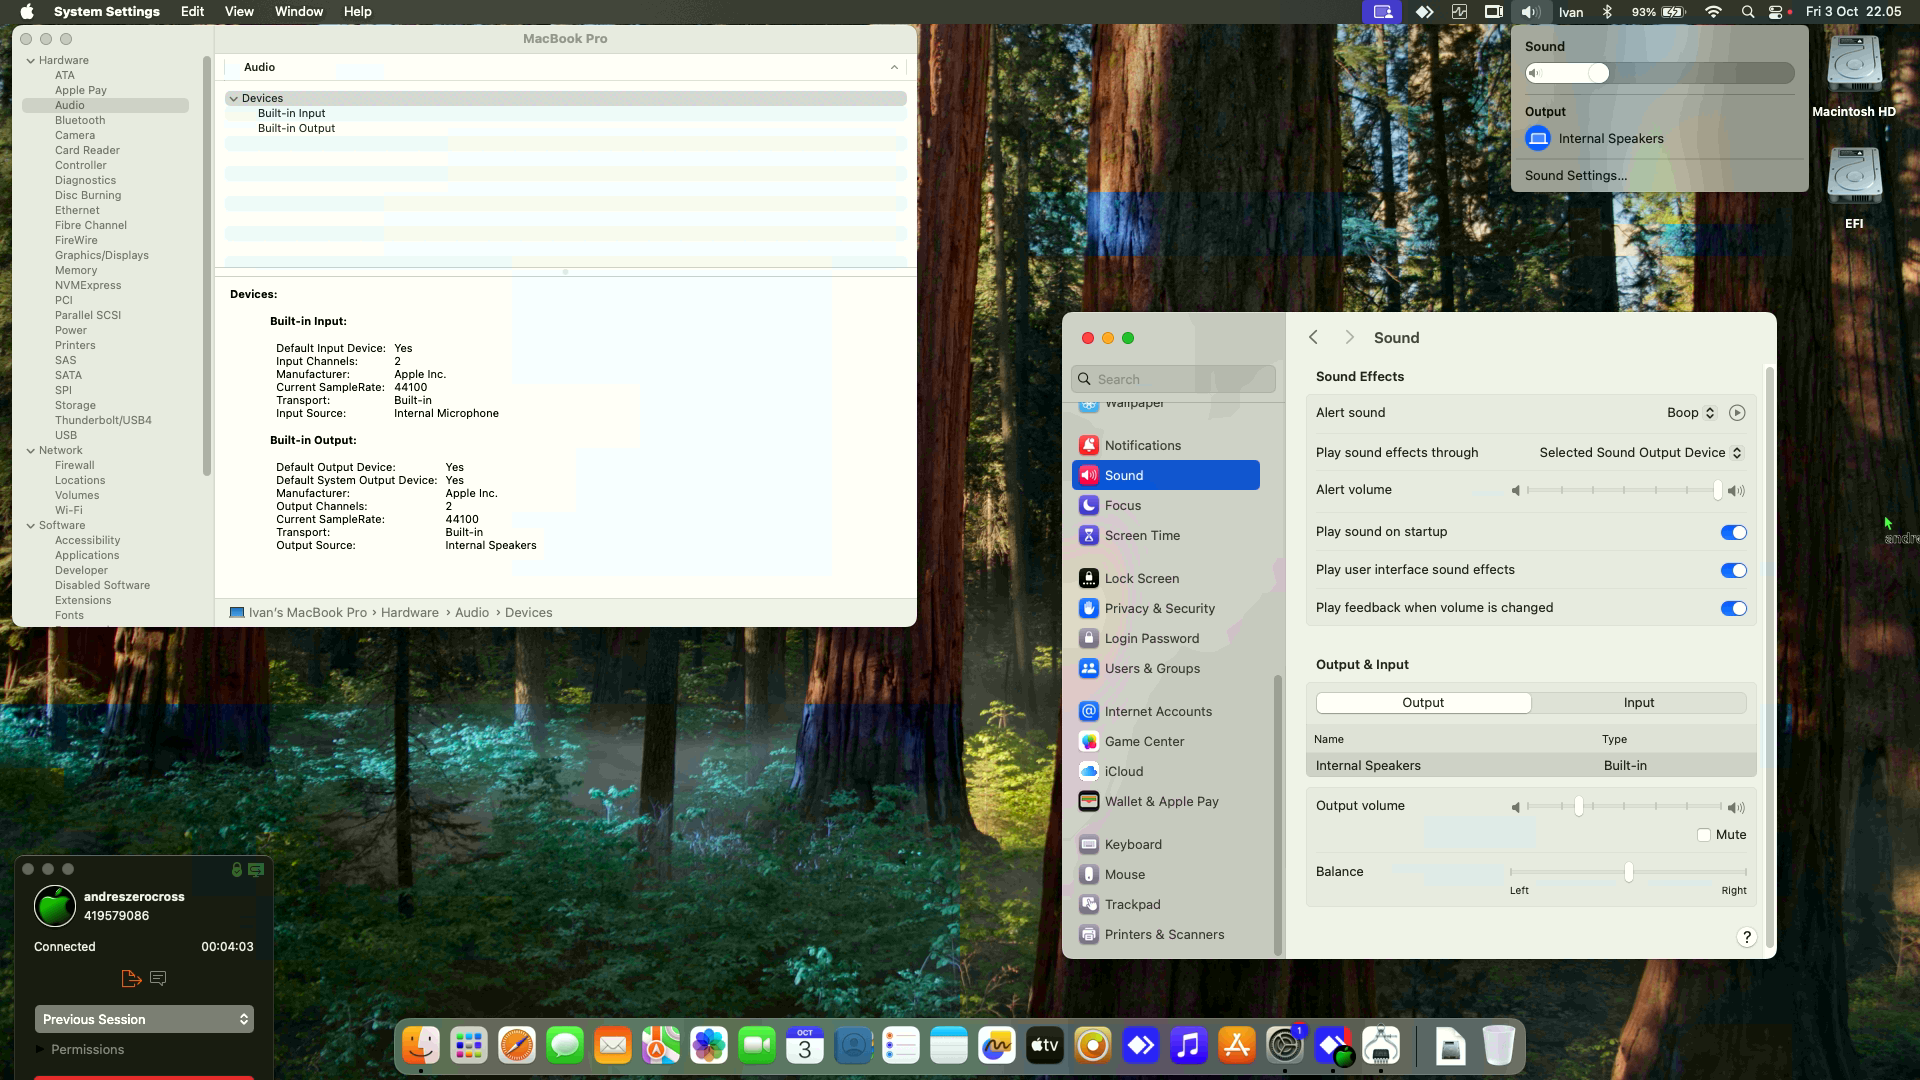Viewport: 1920px width, 1080px height.
Task: Open chat icon in remote session panel
Action: pos(158,978)
